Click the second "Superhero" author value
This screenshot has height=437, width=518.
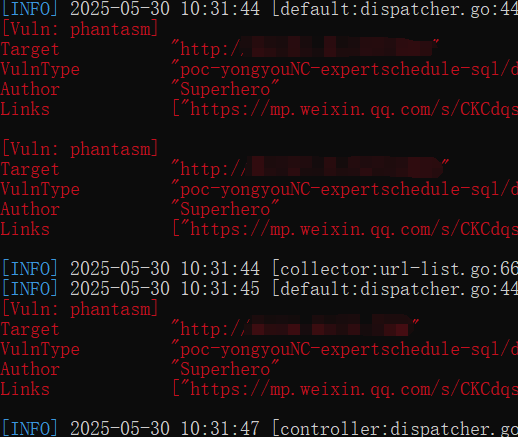coord(225,209)
